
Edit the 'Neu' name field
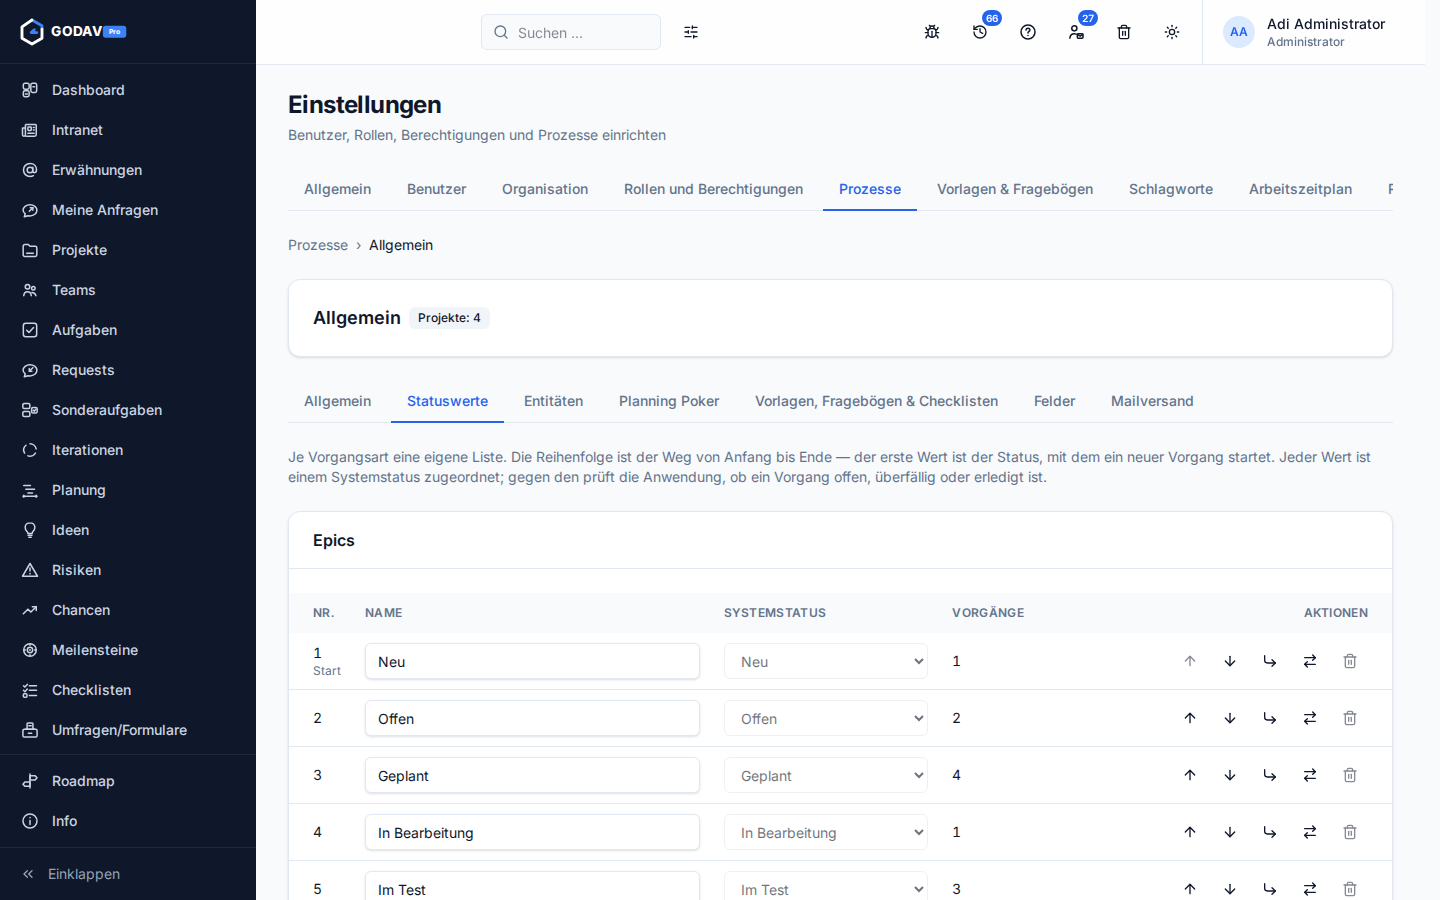pos(532,661)
